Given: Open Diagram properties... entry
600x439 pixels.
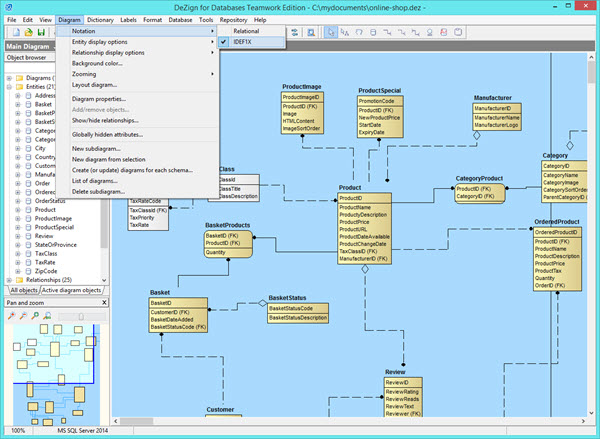Looking at the screenshot, I should pyautogui.click(x=137, y=99).
